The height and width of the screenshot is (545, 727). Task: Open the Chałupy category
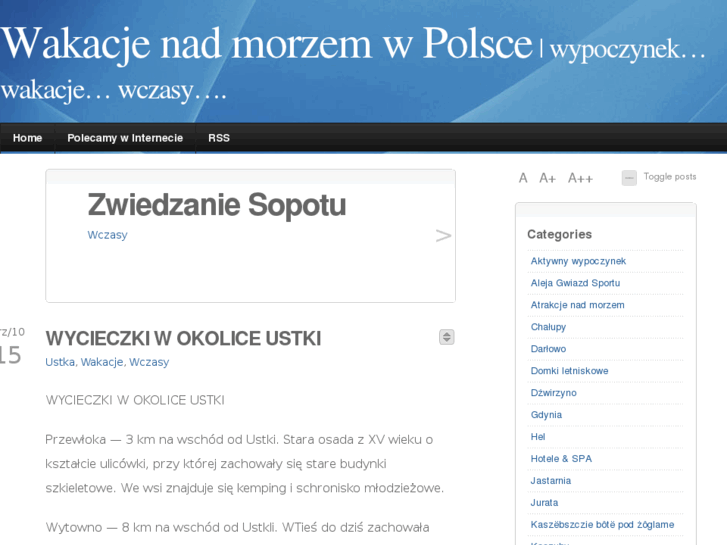(x=548, y=327)
